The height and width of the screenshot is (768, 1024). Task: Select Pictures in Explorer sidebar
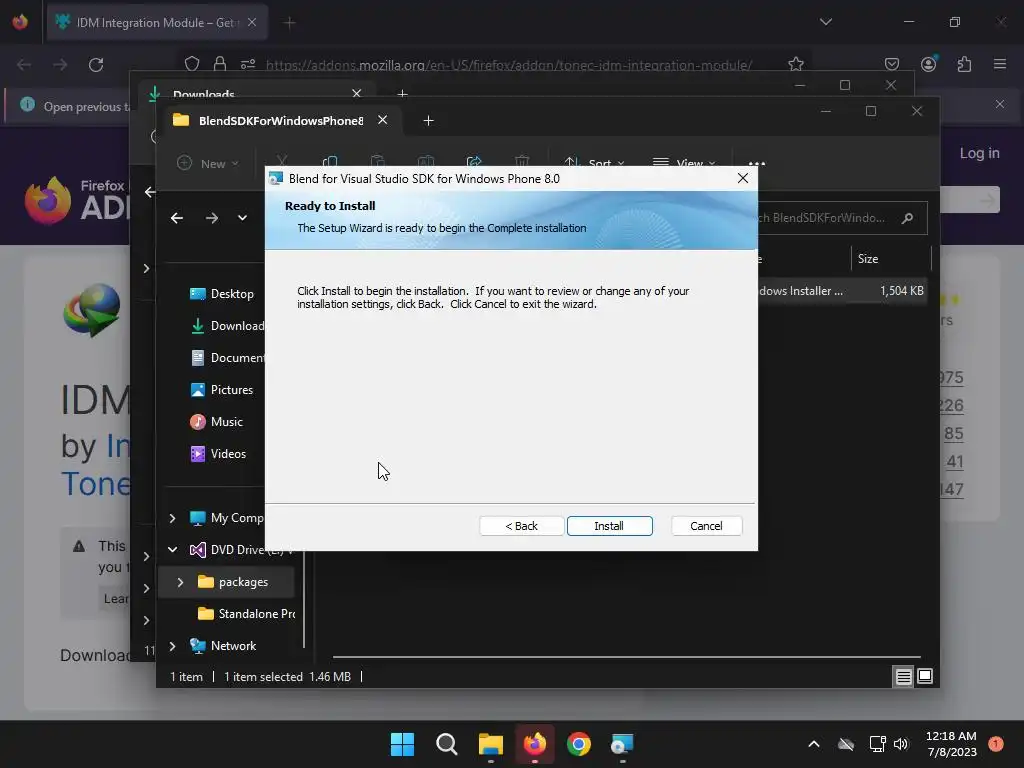pos(222,390)
